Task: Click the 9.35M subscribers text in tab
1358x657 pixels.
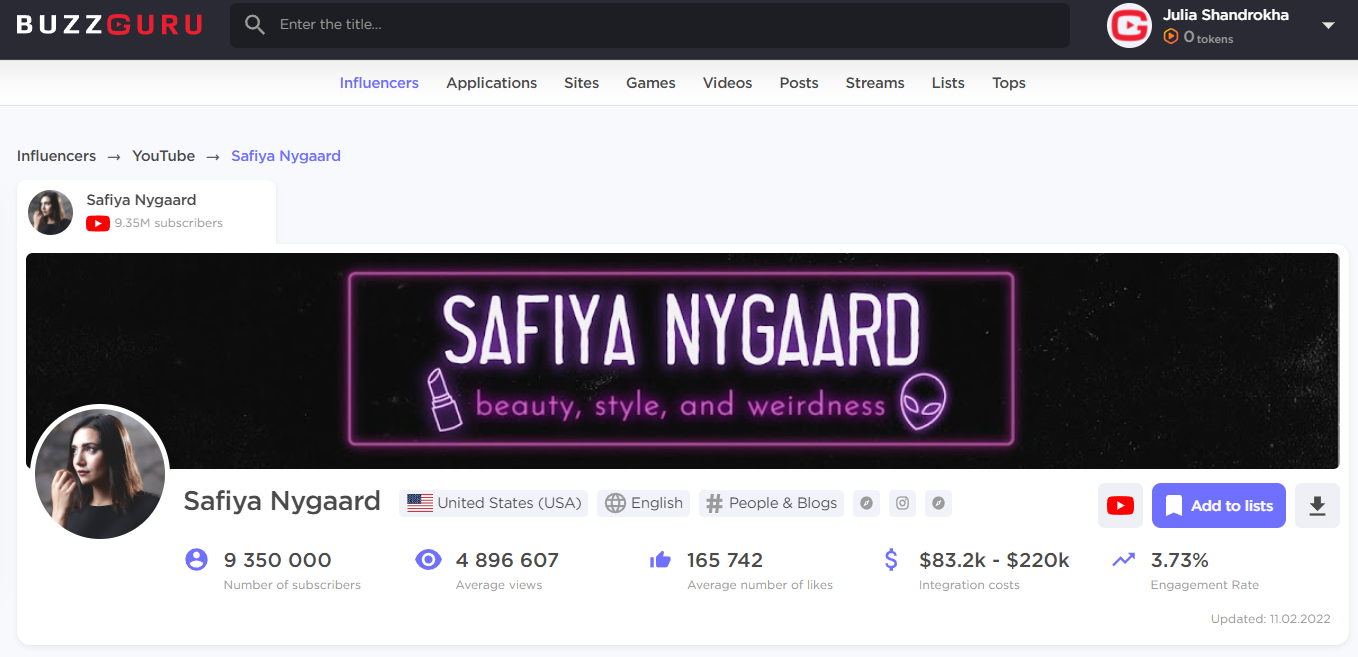Action: tap(169, 223)
